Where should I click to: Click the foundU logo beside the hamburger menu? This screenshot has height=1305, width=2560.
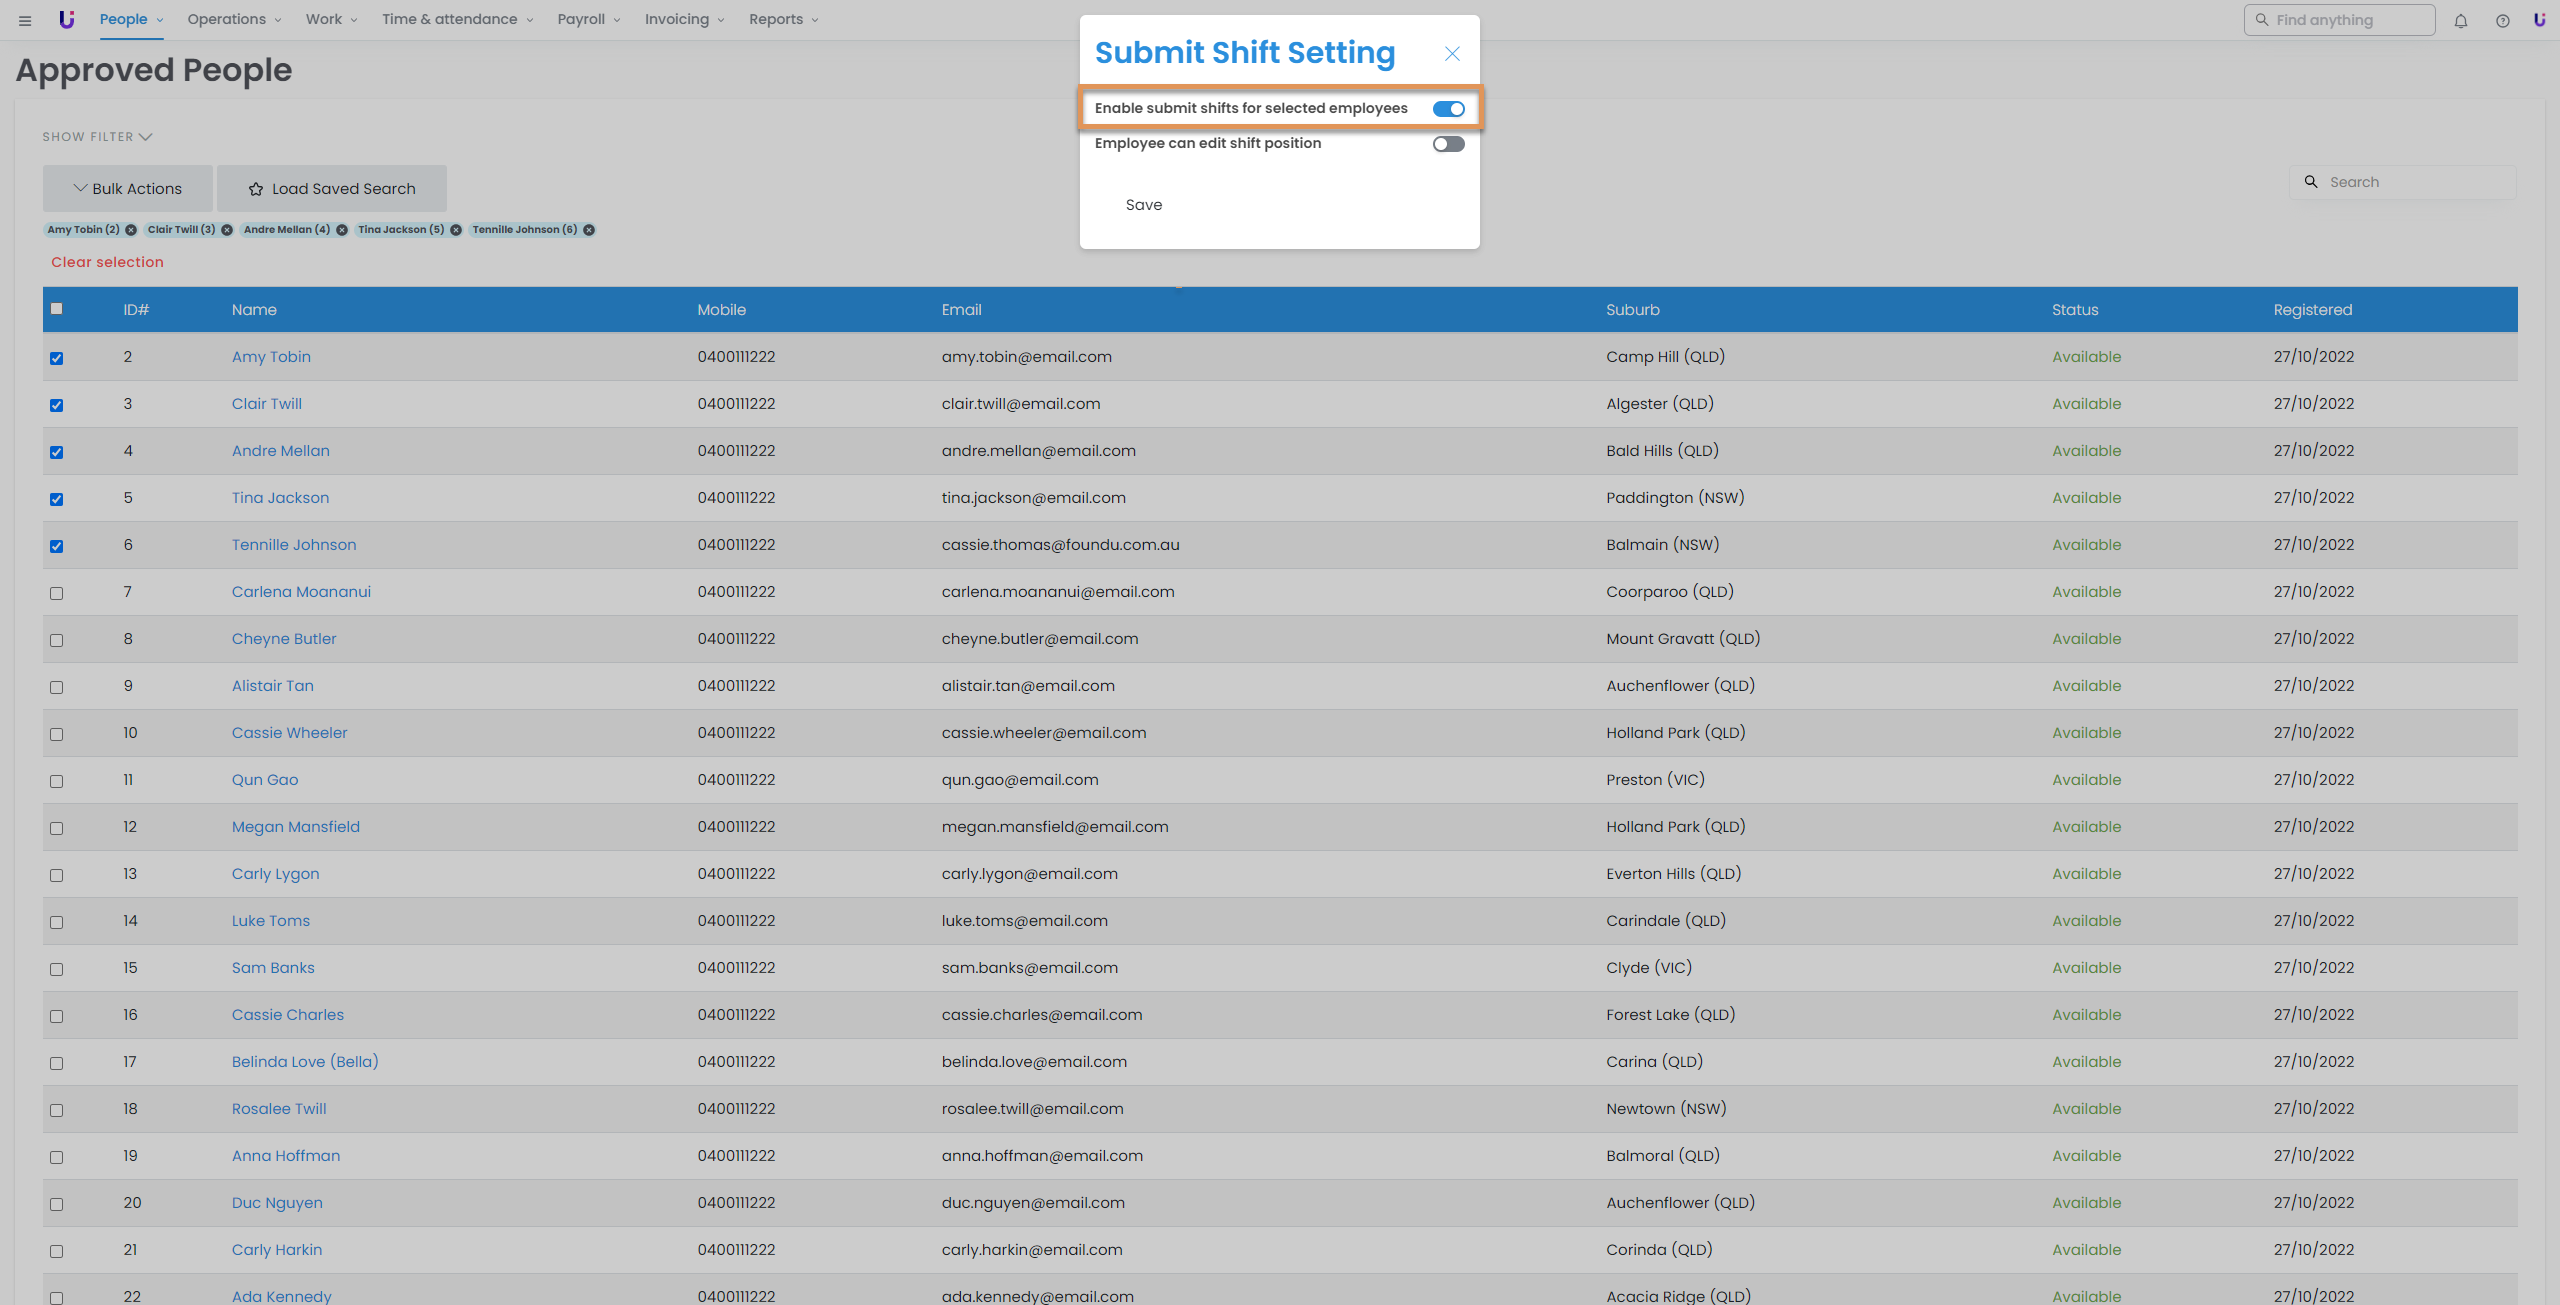coord(66,19)
